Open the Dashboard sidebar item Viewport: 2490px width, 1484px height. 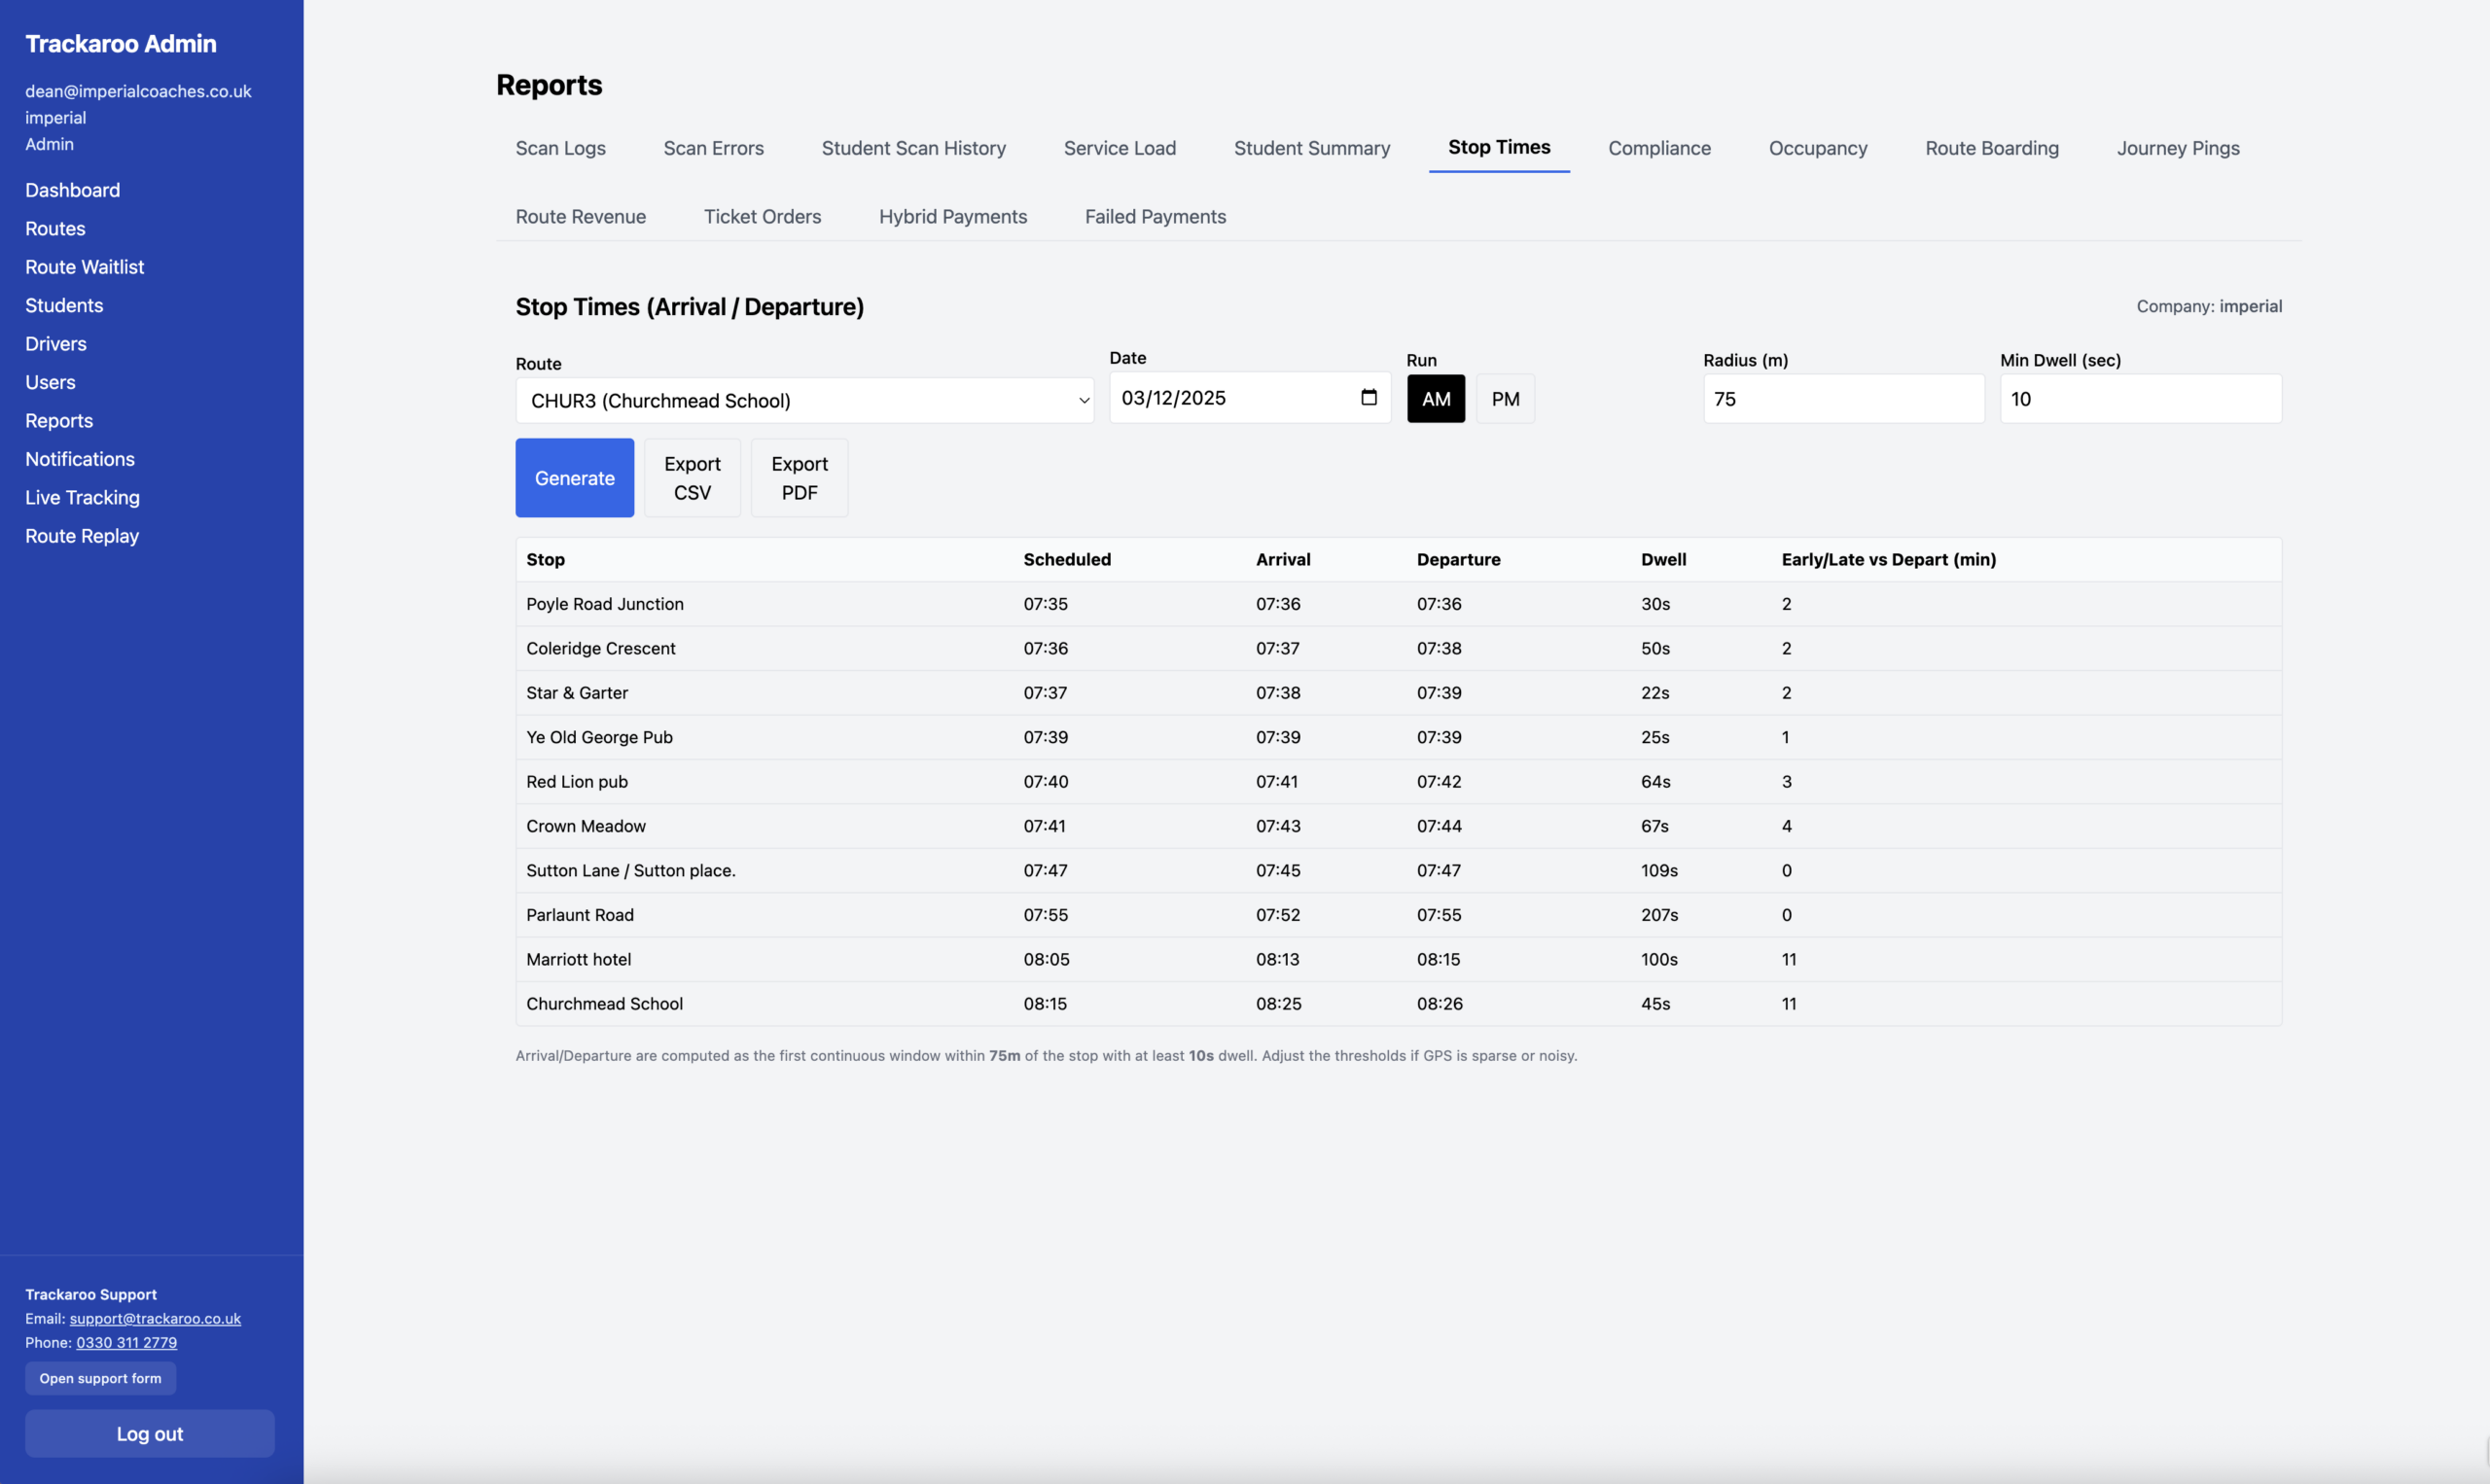point(72,190)
